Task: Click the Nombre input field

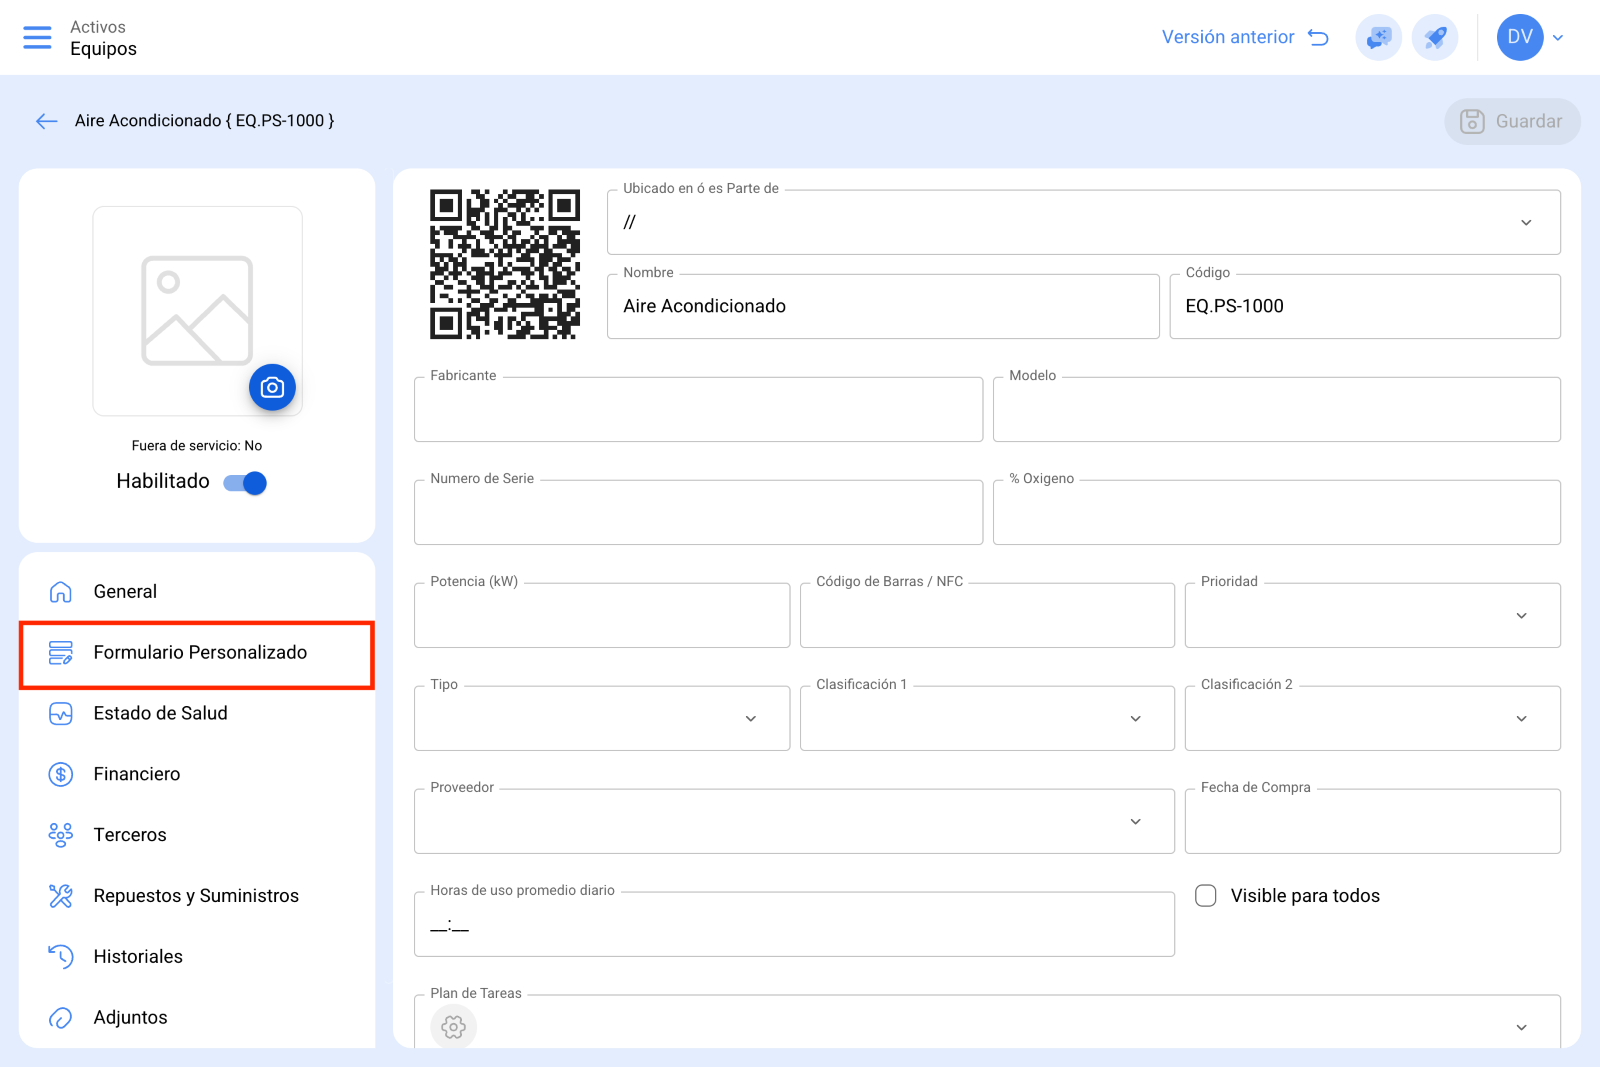Action: 883,306
